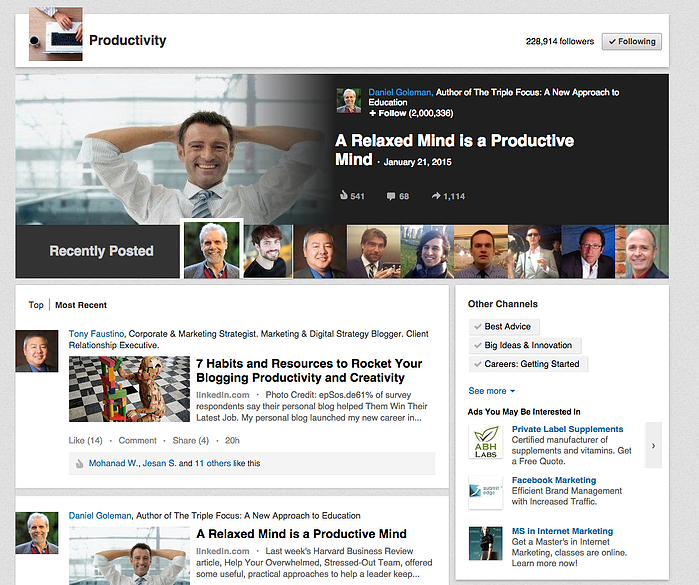Click the Productivity channel logo image
The image size is (699, 585).
[x=56, y=34]
